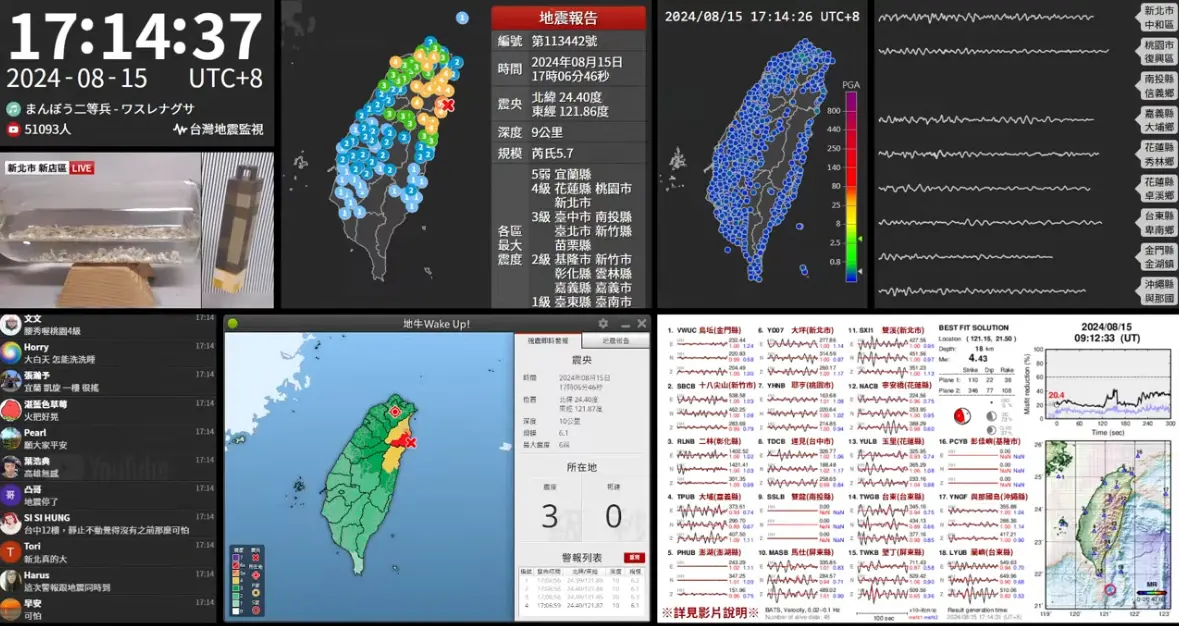
Task: Select the purple intensity-7 legend swatch
Action: 235,557
